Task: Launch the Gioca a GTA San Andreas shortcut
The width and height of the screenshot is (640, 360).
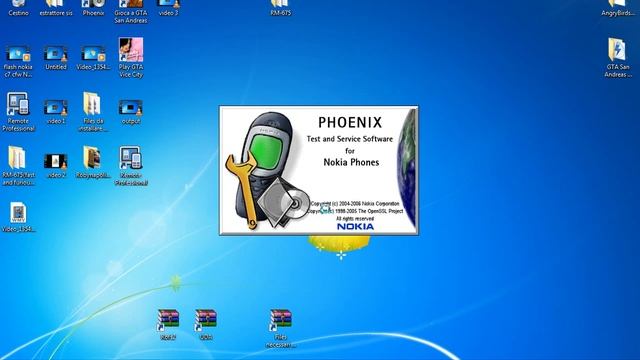Action: 131,11
